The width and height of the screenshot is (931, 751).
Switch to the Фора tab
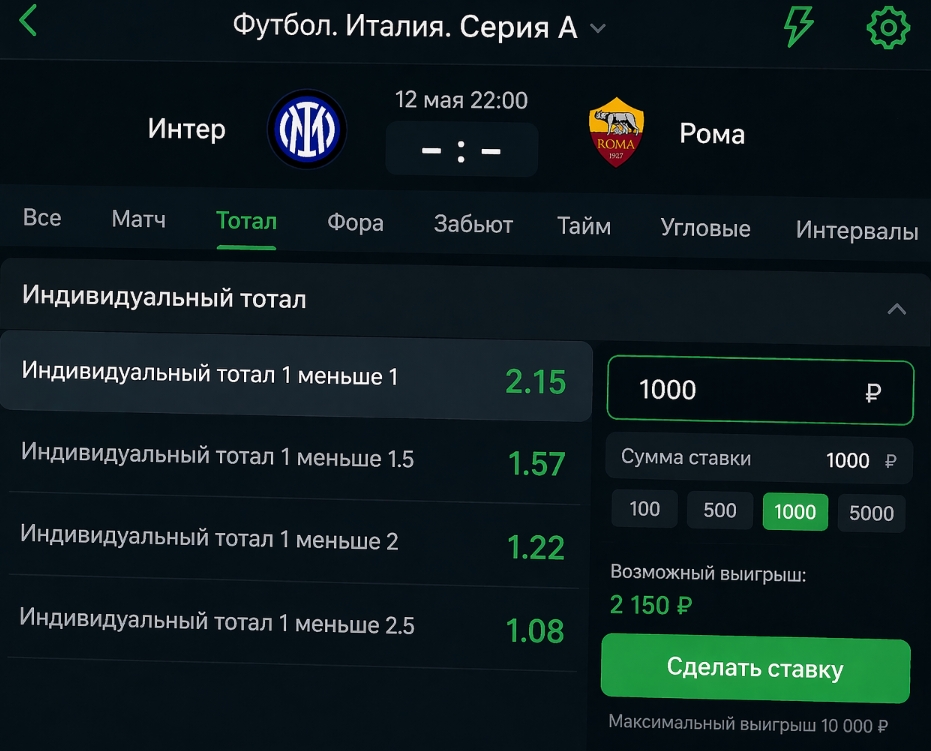click(x=355, y=223)
